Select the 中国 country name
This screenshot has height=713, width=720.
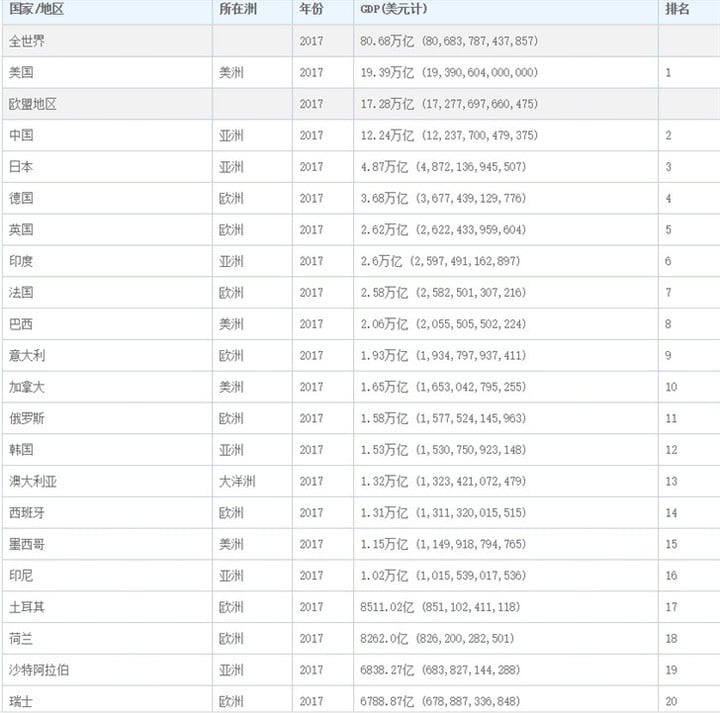click(x=21, y=135)
